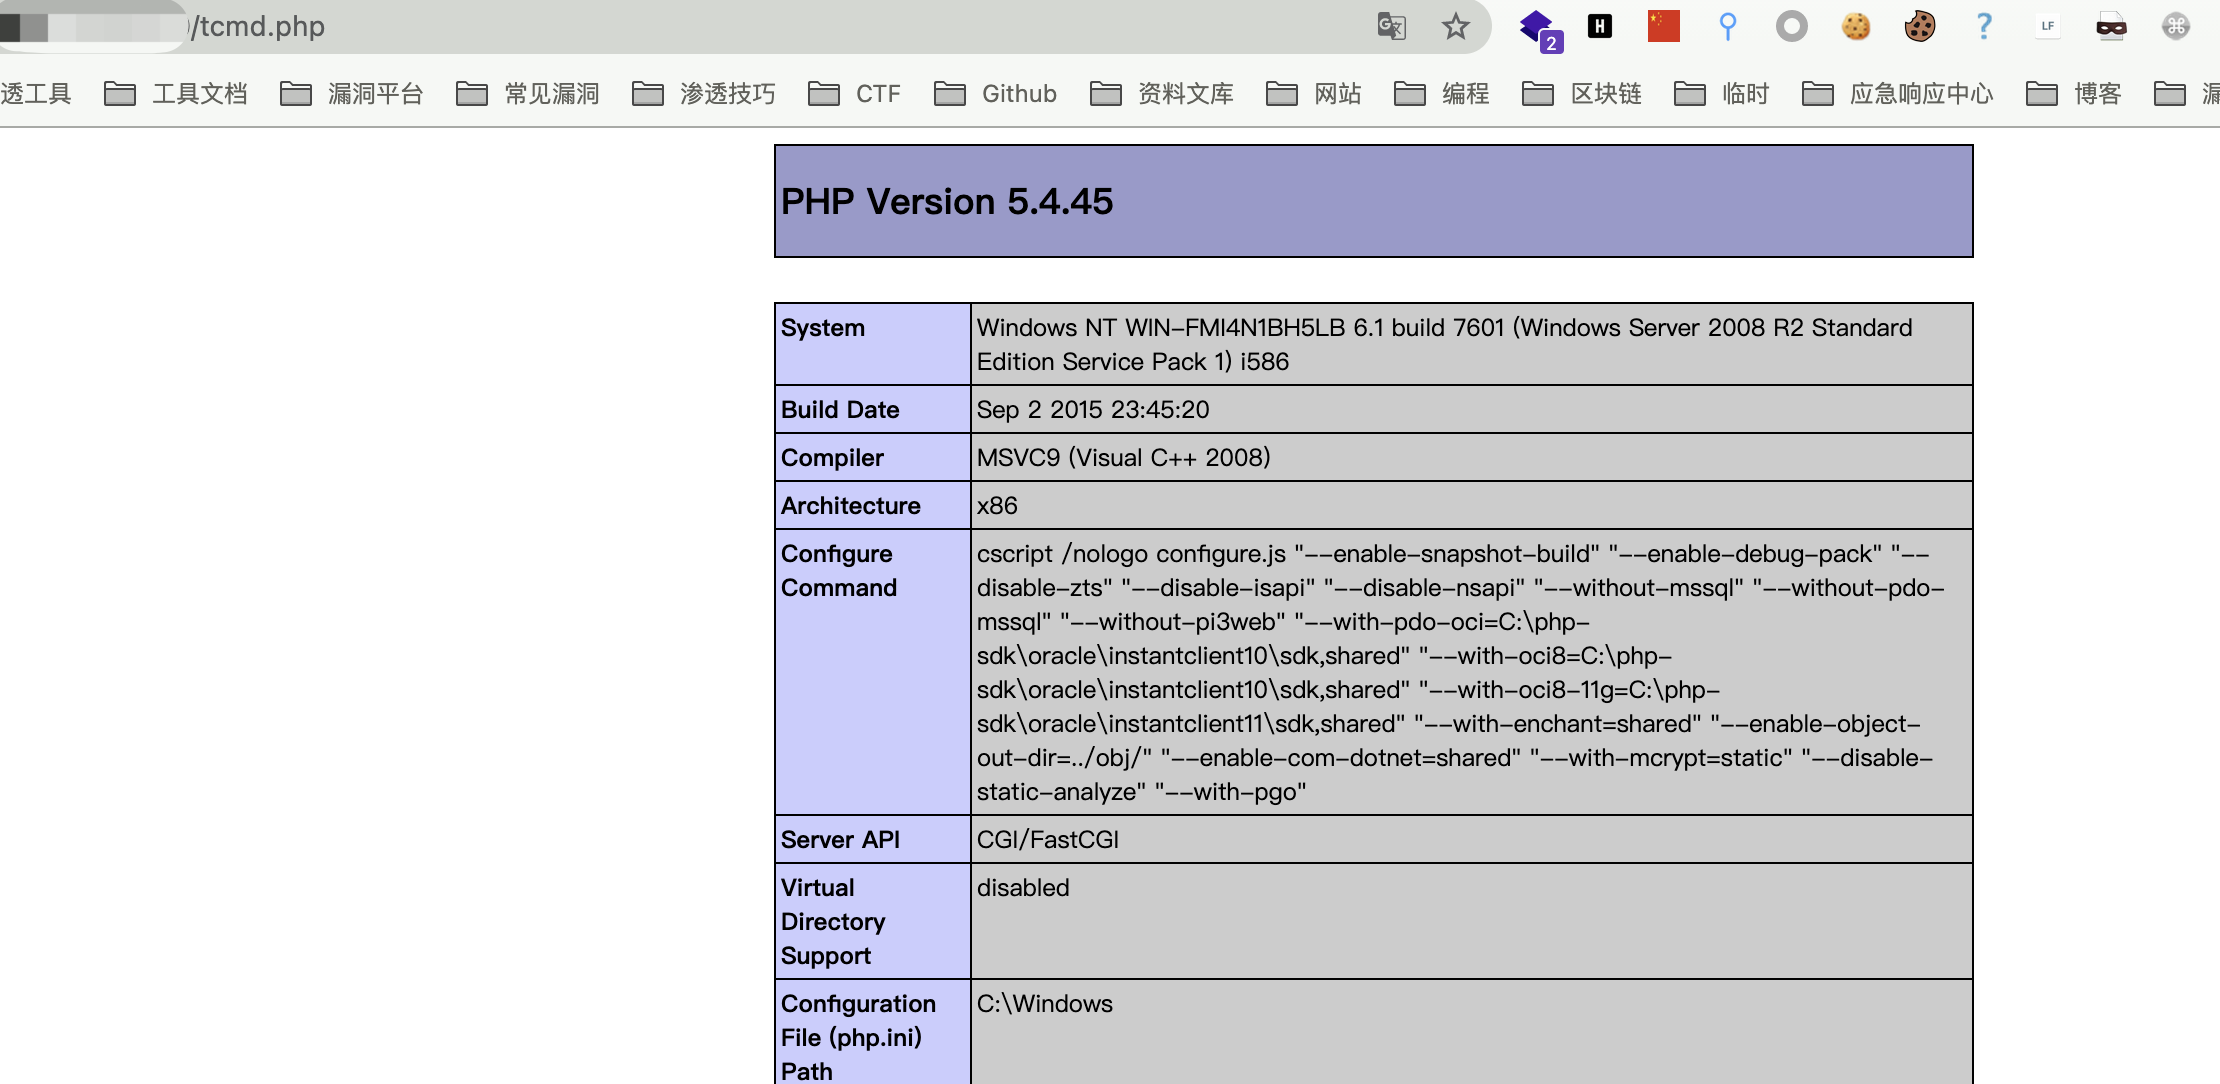
Task: Expand the 漏洞平台 bookmark folder
Action: click(353, 94)
